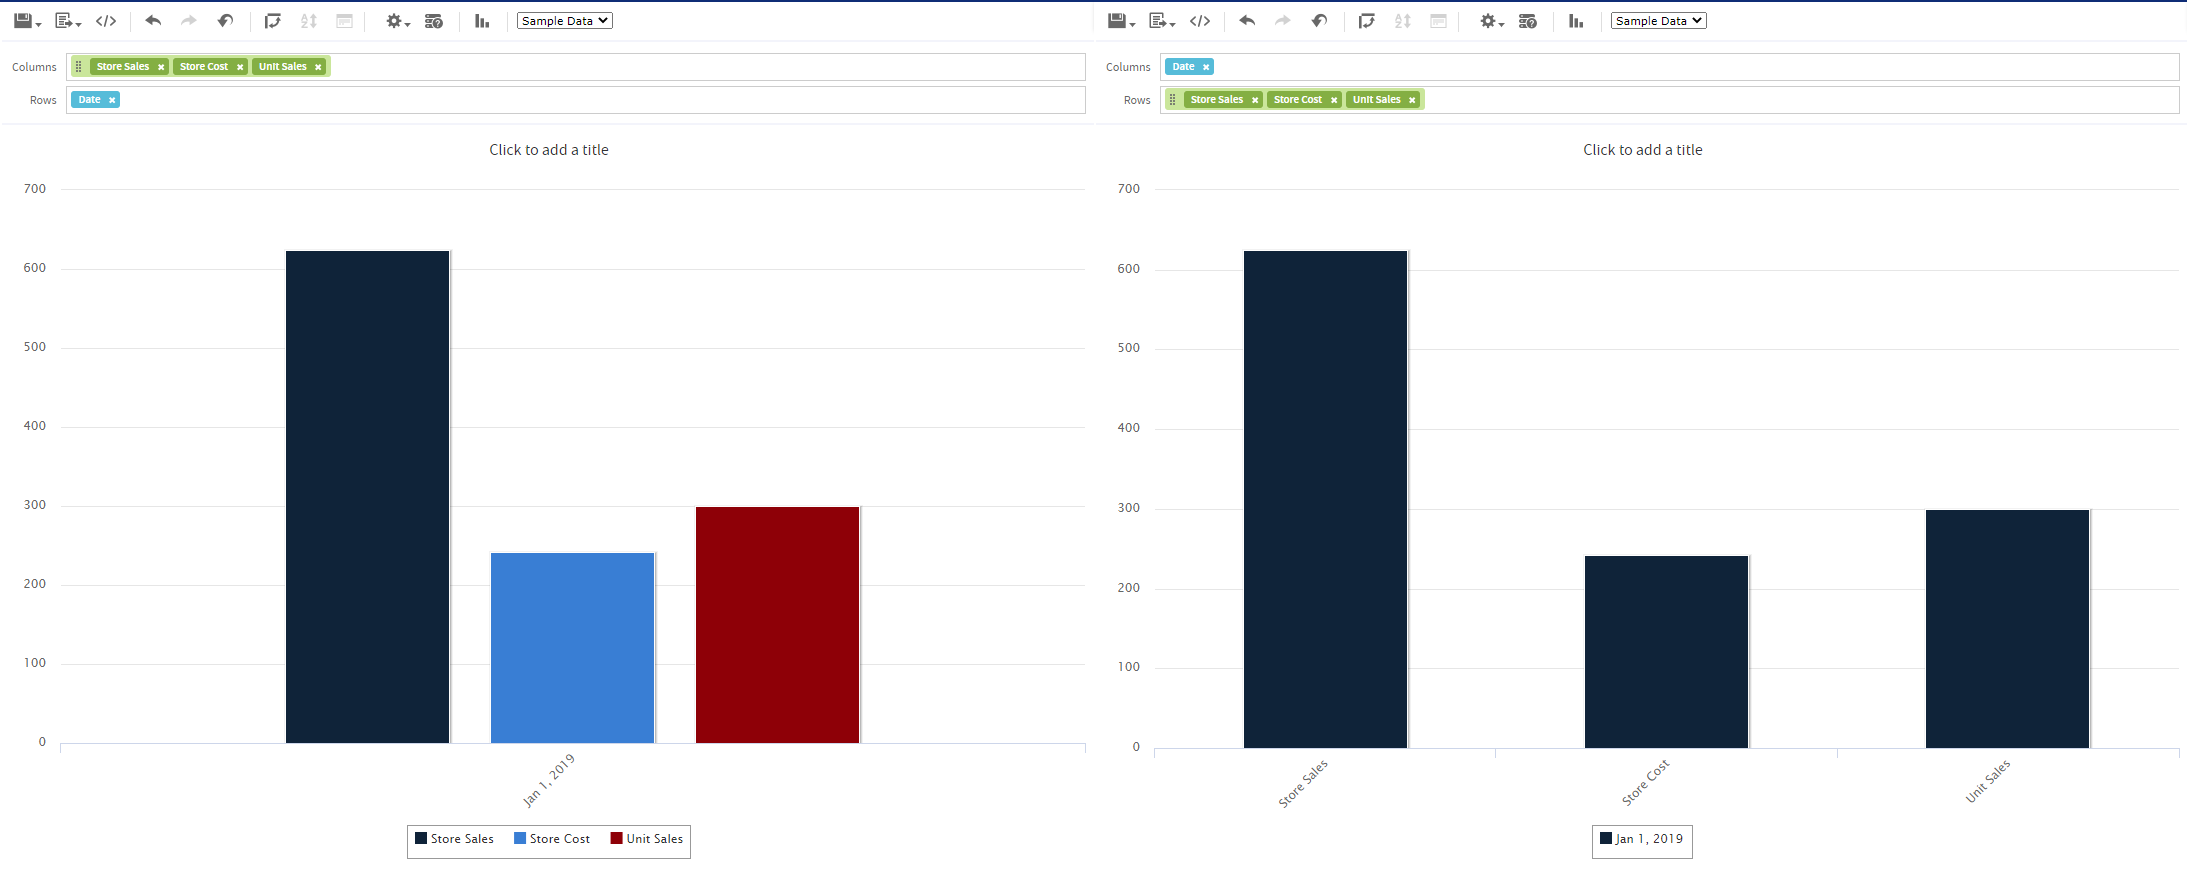Toggle the Store Sales legend swatch in left chart
The width and height of the screenshot is (2187, 872).
click(x=421, y=838)
